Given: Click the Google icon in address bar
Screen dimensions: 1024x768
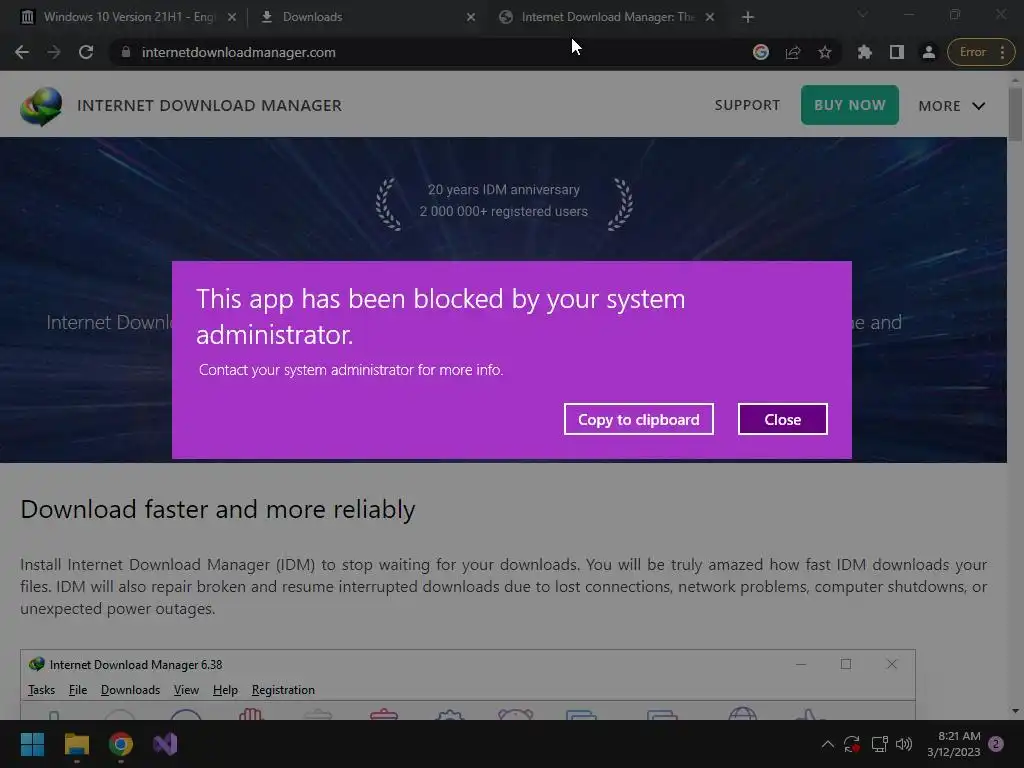Looking at the screenshot, I should pos(761,52).
